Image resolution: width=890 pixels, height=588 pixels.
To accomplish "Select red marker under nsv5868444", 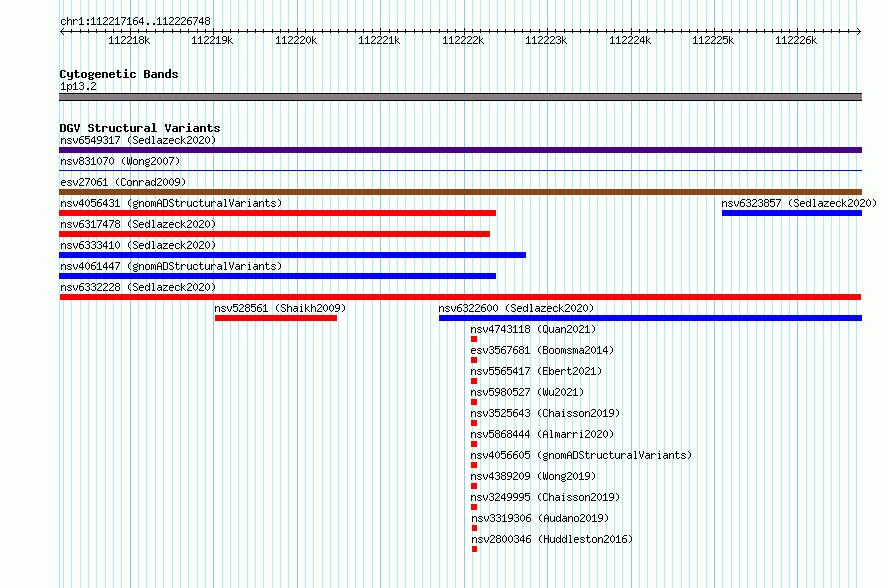I will point(474,444).
